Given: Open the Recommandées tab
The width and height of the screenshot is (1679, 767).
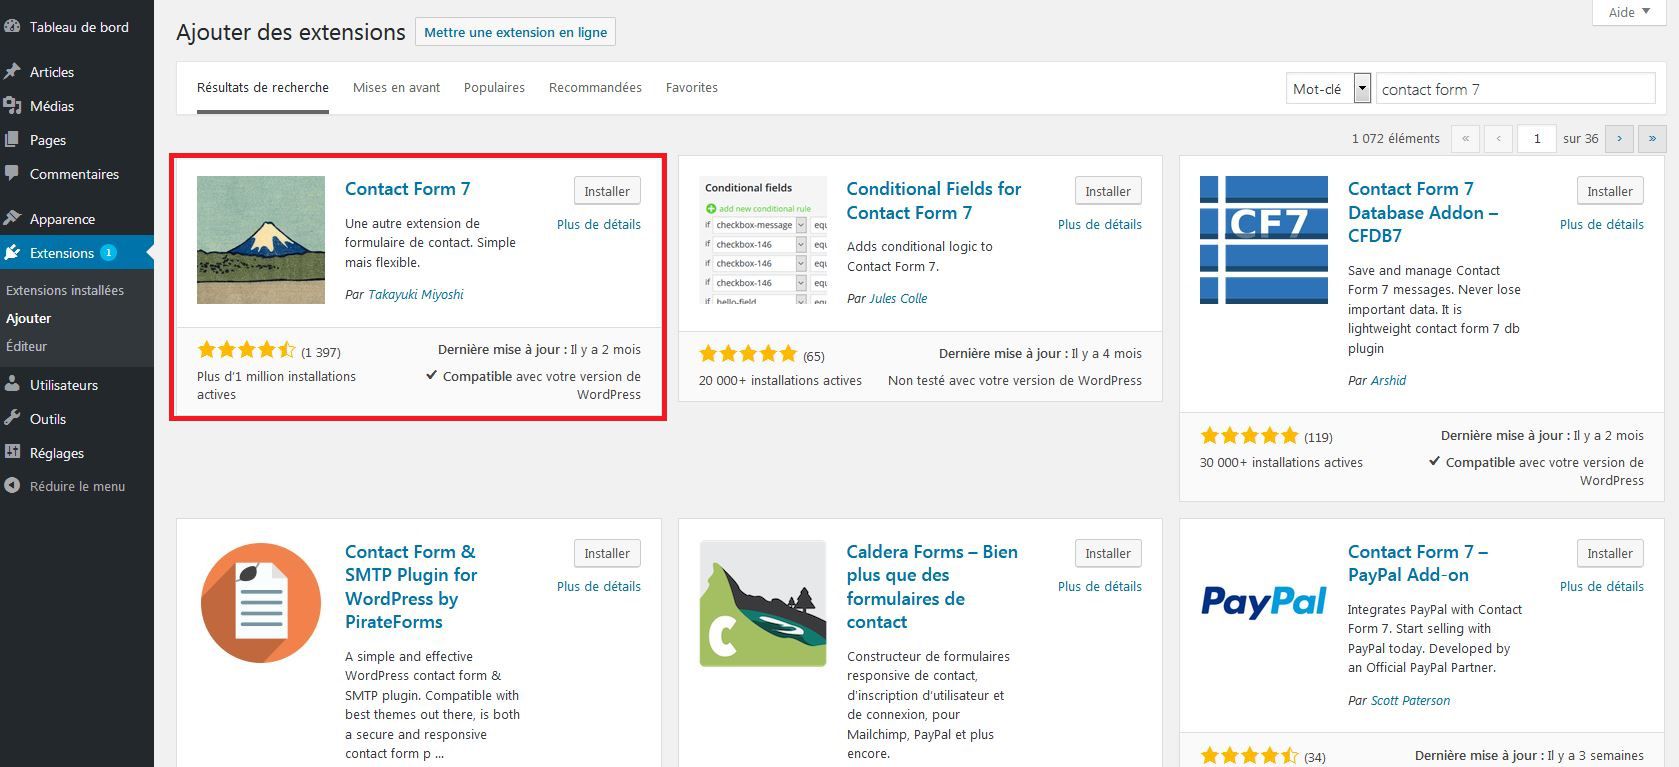Looking at the screenshot, I should tap(595, 88).
